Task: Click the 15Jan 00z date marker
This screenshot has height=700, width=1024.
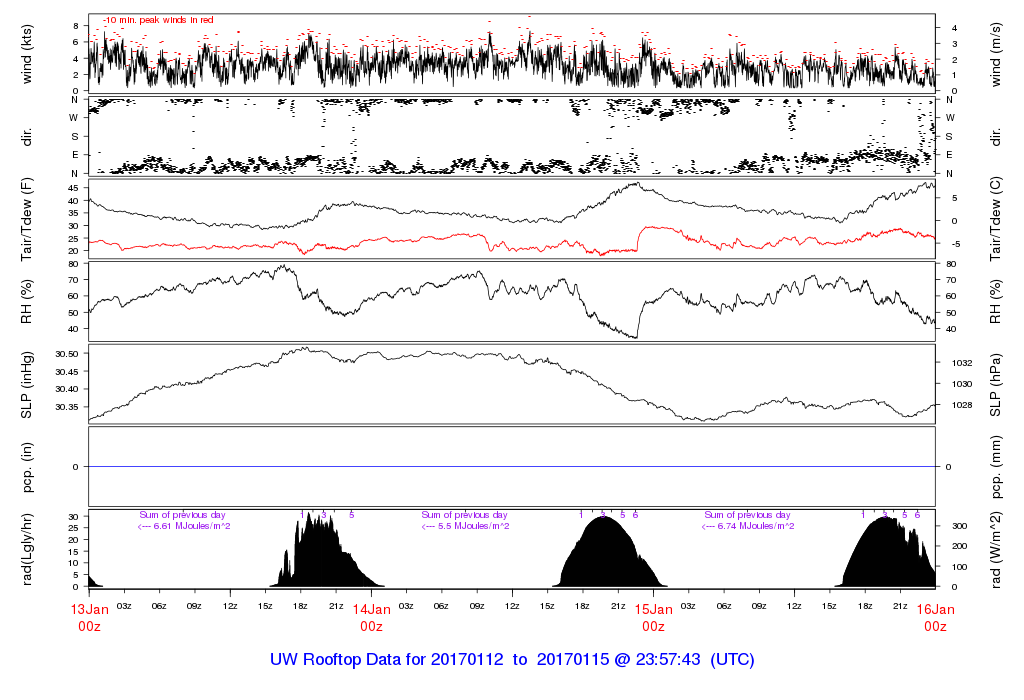Action: click(x=653, y=616)
